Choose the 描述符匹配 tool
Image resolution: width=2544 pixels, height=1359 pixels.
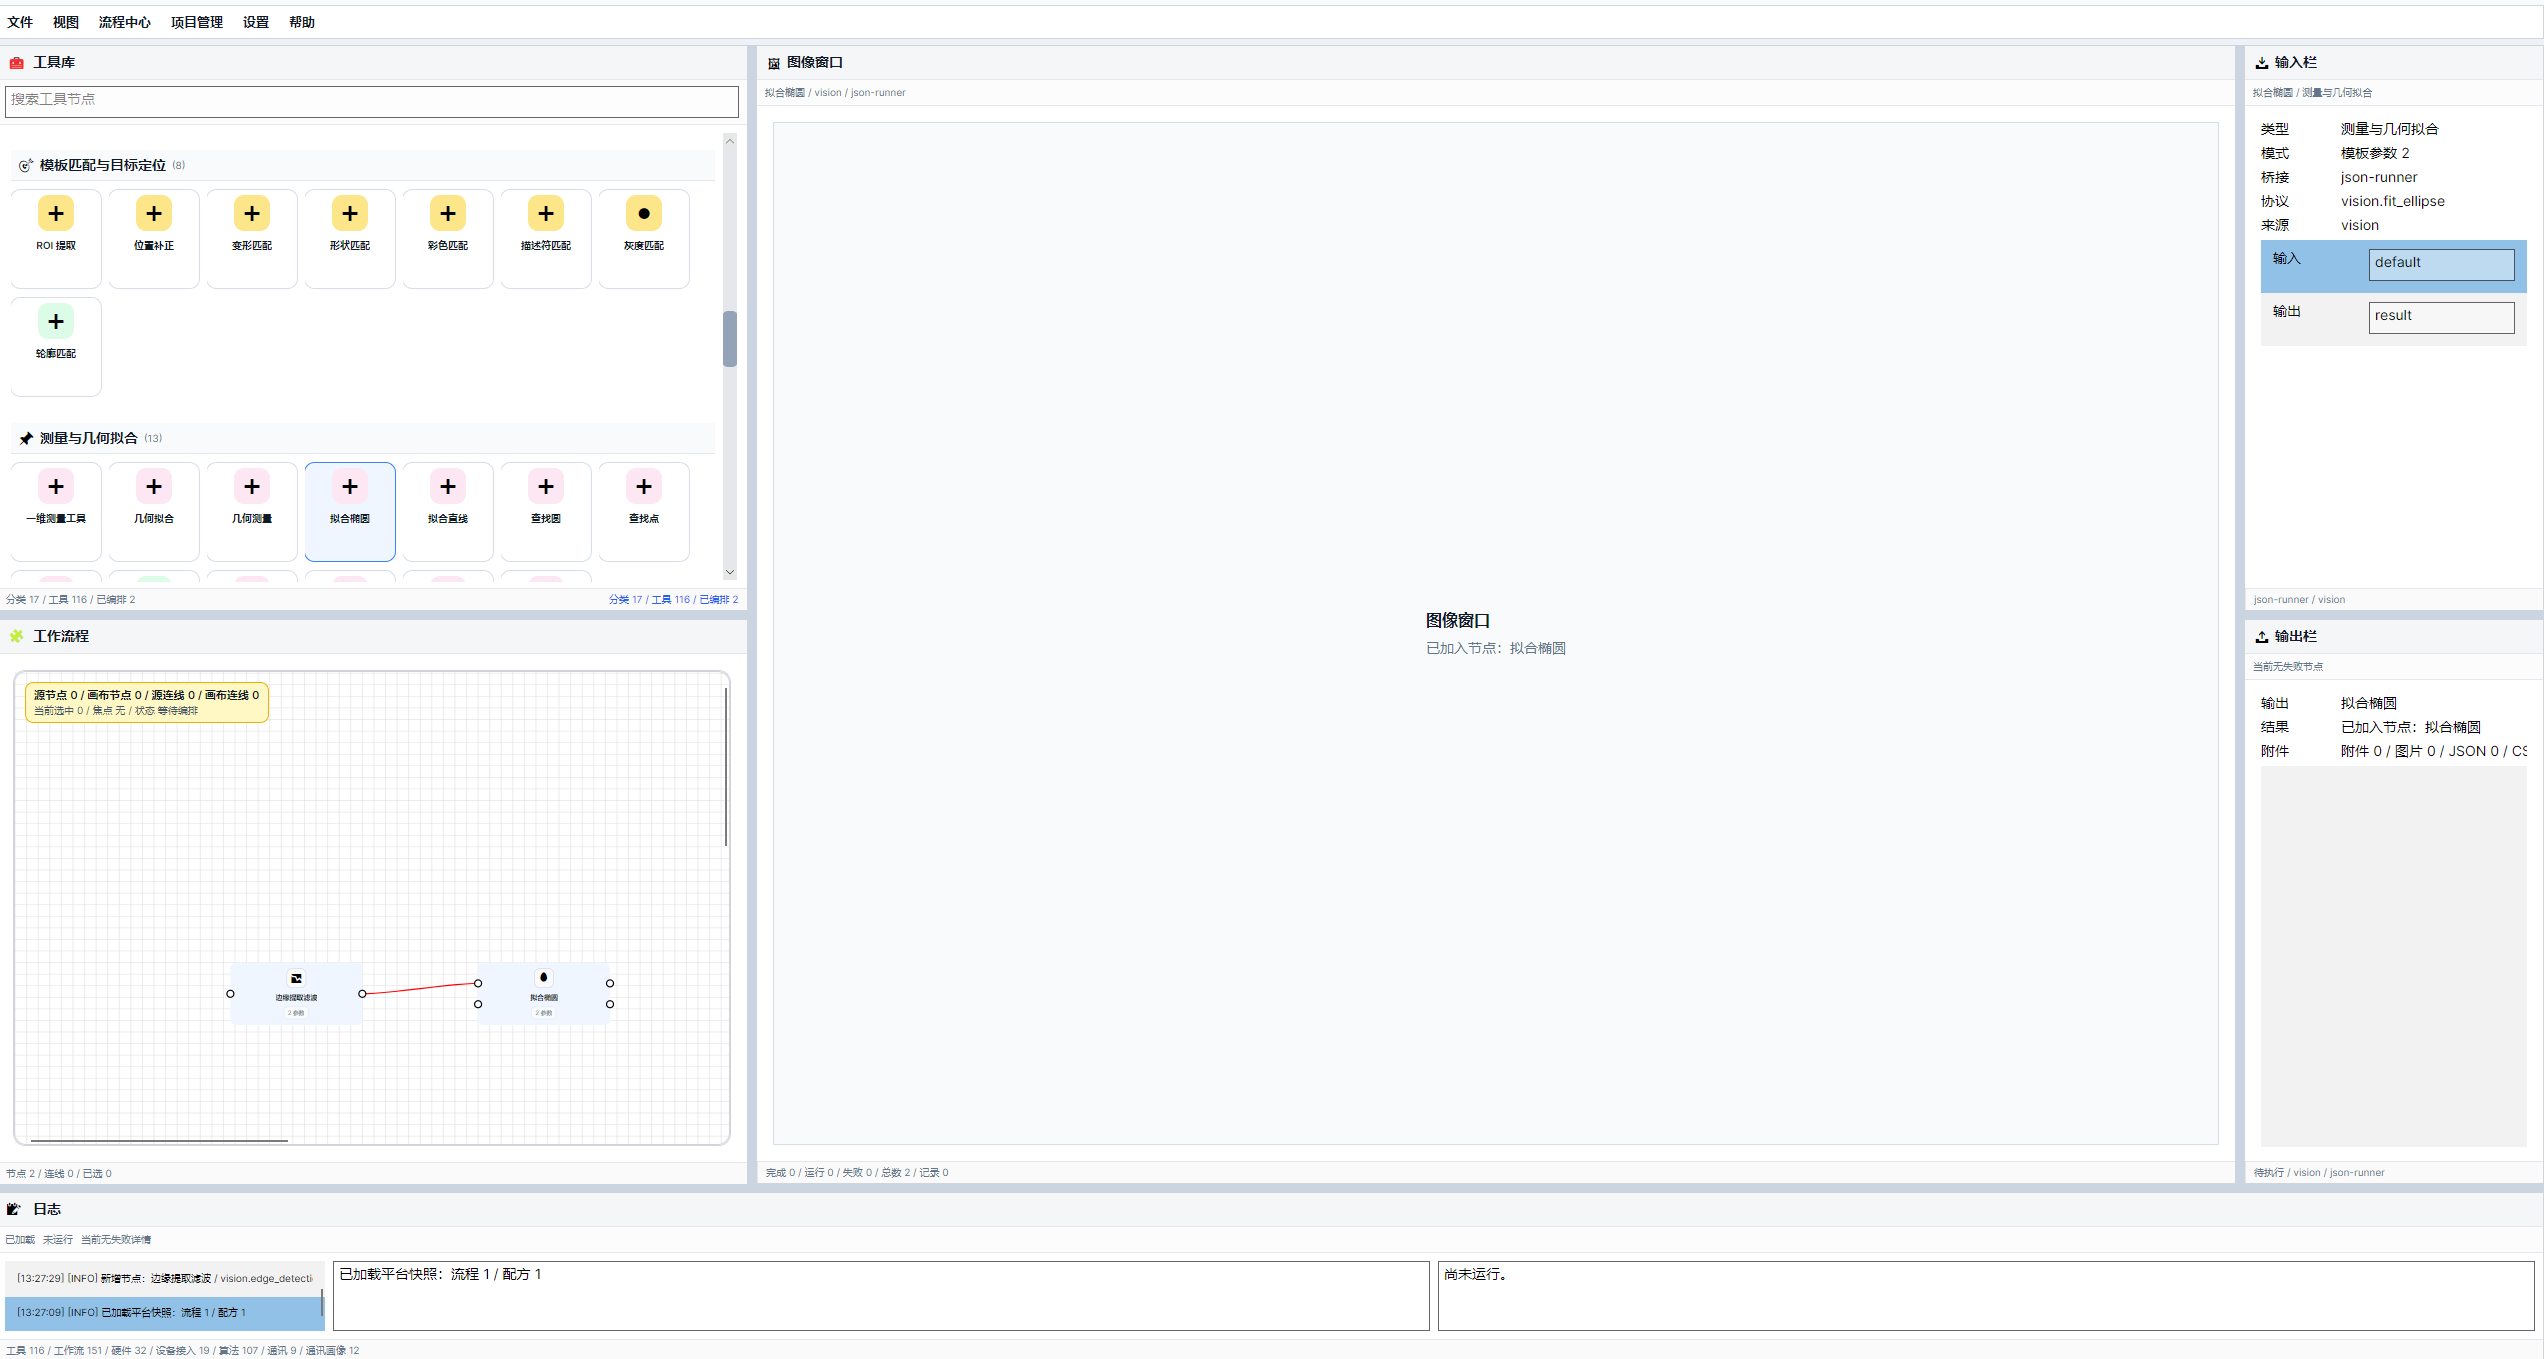tap(546, 238)
